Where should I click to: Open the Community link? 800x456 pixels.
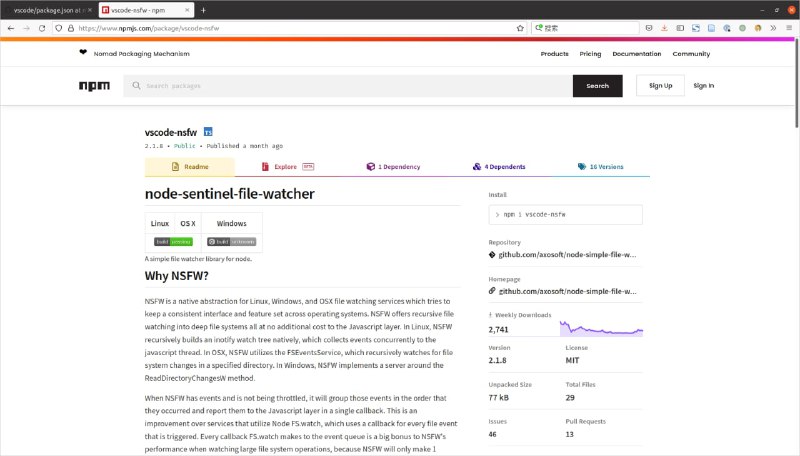[691, 54]
